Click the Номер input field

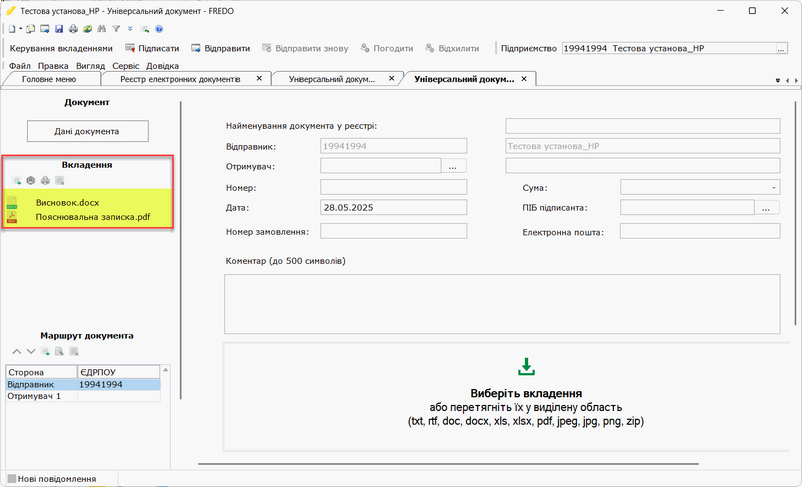[x=393, y=187]
